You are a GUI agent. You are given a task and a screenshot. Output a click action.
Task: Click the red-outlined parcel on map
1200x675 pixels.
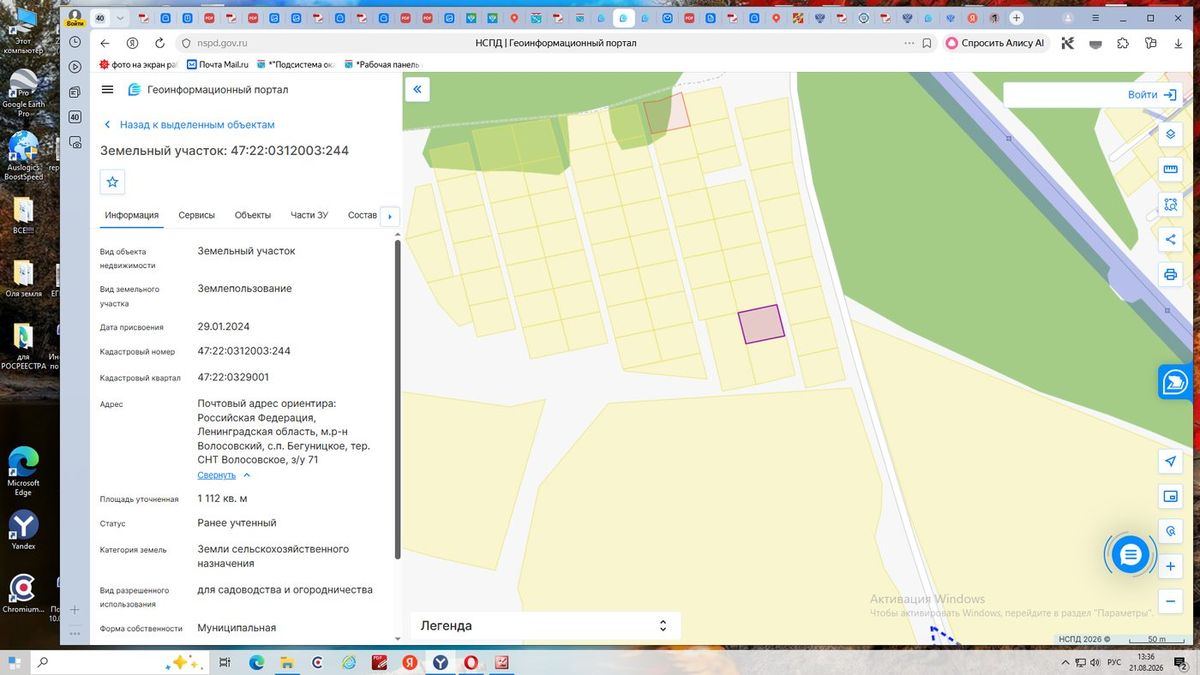click(x=667, y=112)
